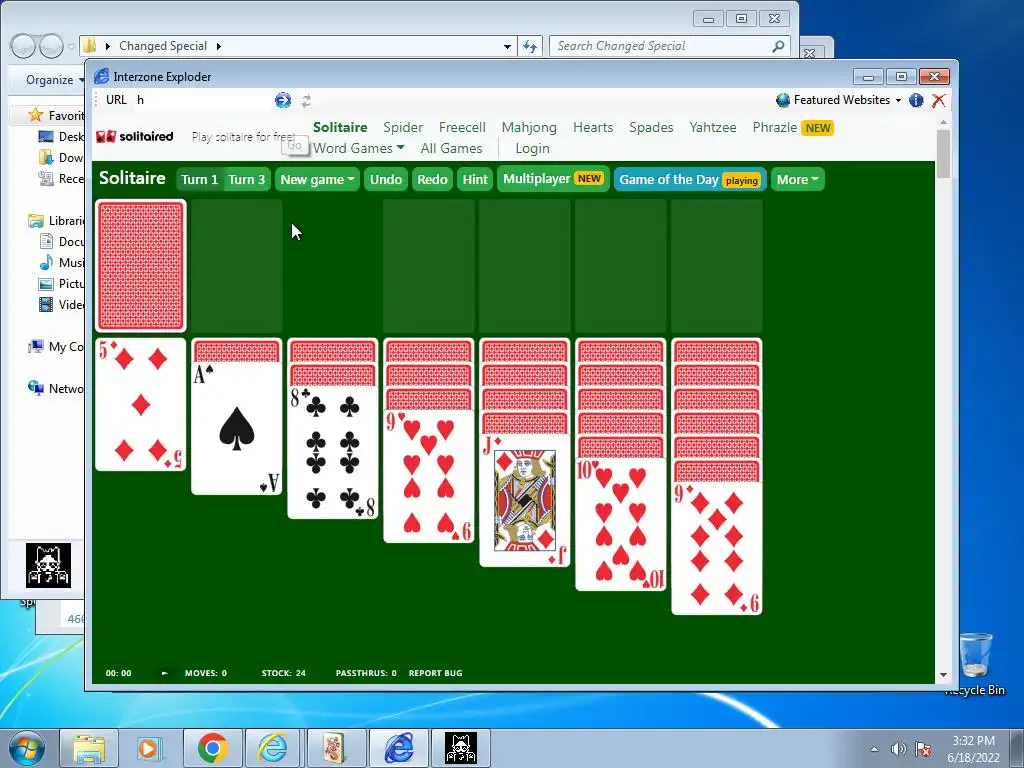Screen dimensions: 1024x768
Task: Click the Solitaired logo
Action: point(135,136)
